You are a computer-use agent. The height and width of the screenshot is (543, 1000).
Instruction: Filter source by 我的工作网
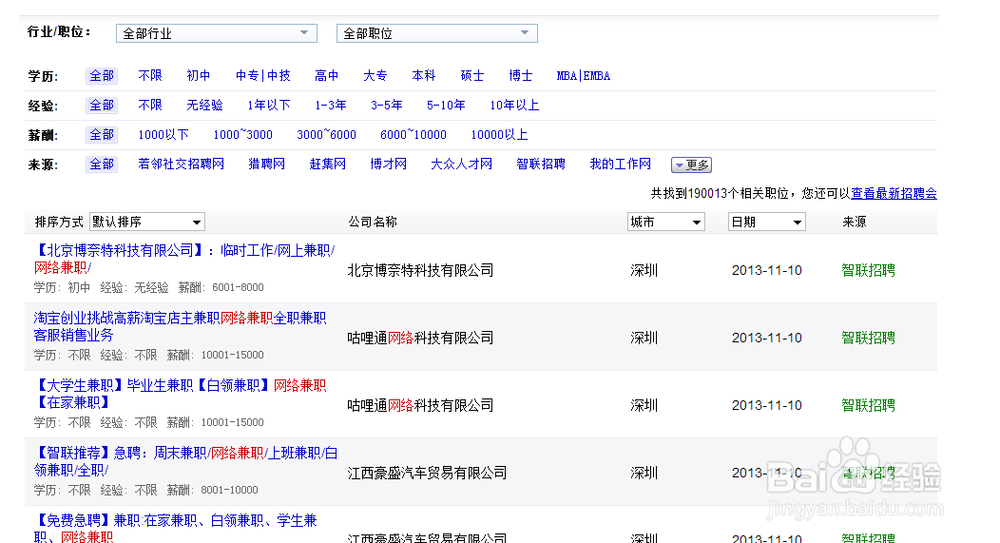pos(621,164)
